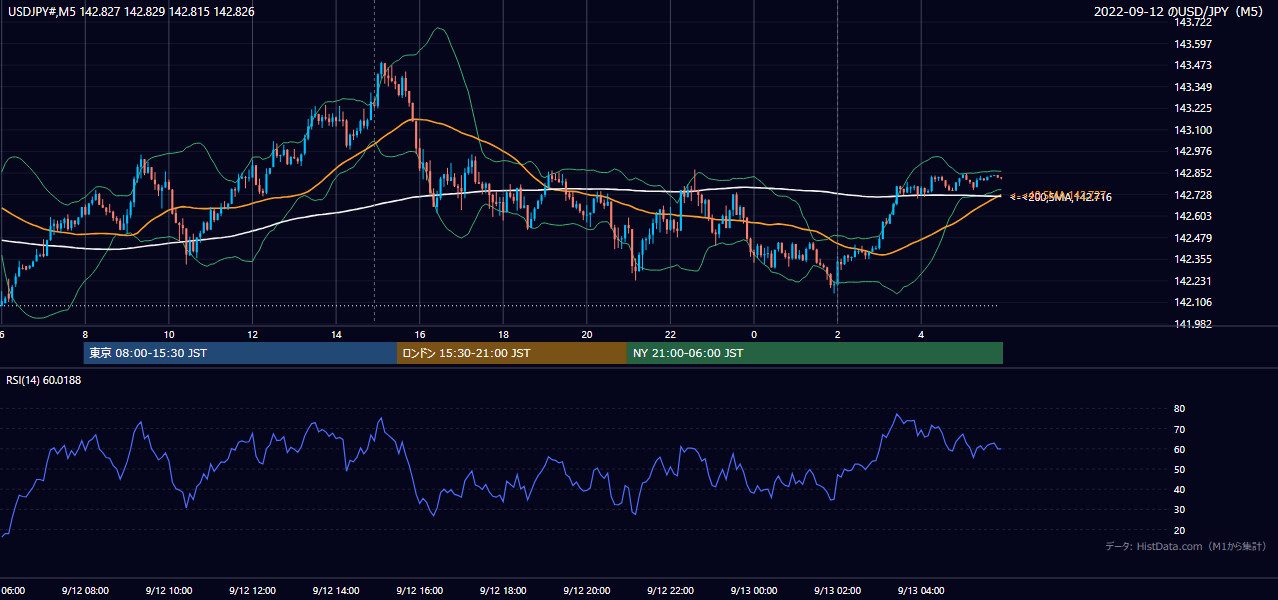Click the 9/12 22:00 date label
Viewport: 1278px width, 600px height.
click(670, 590)
